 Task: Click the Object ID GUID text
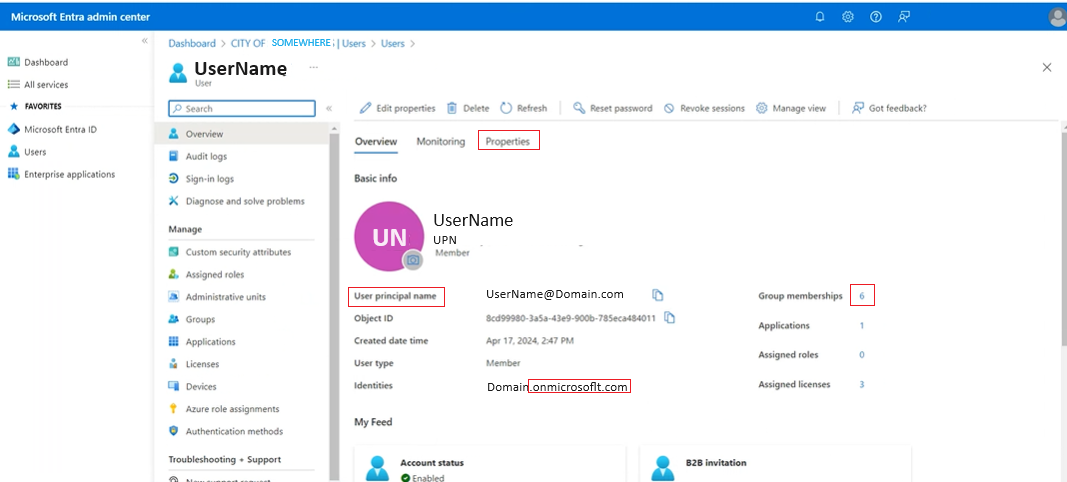click(x=571, y=318)
